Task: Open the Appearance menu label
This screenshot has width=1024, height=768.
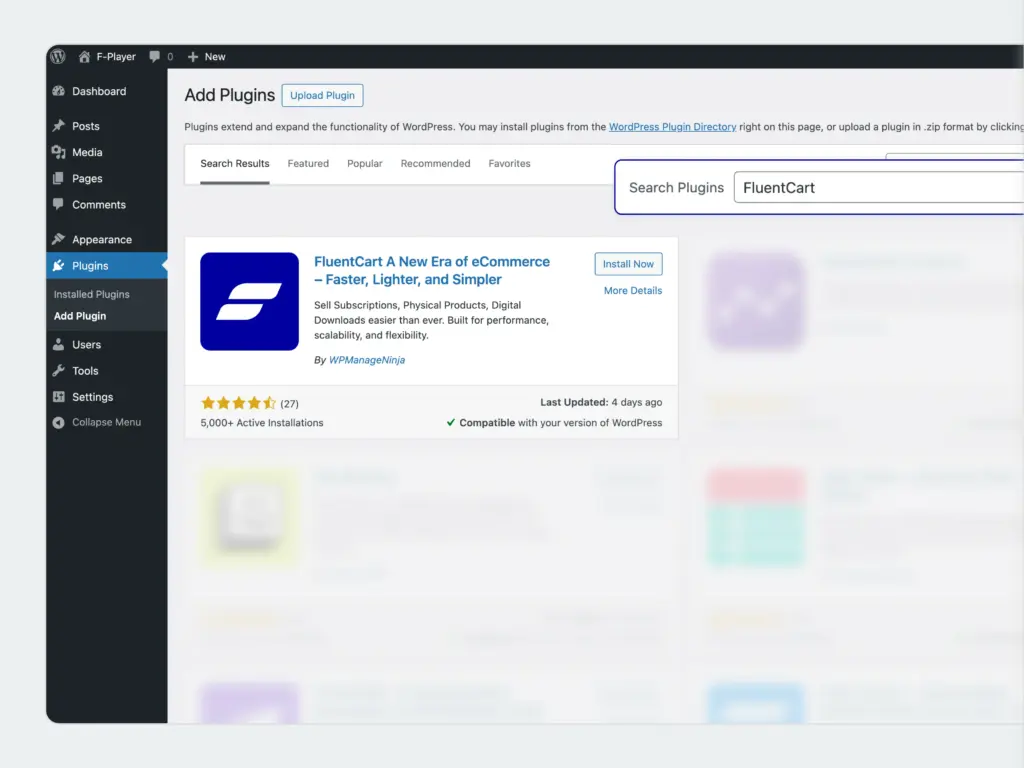Action: [102, 240]
